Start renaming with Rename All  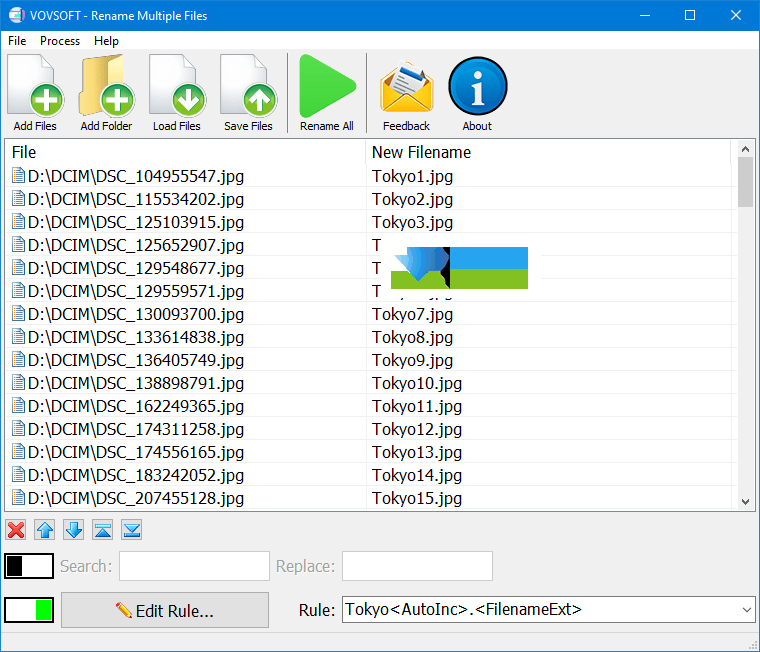pos(327,93)
